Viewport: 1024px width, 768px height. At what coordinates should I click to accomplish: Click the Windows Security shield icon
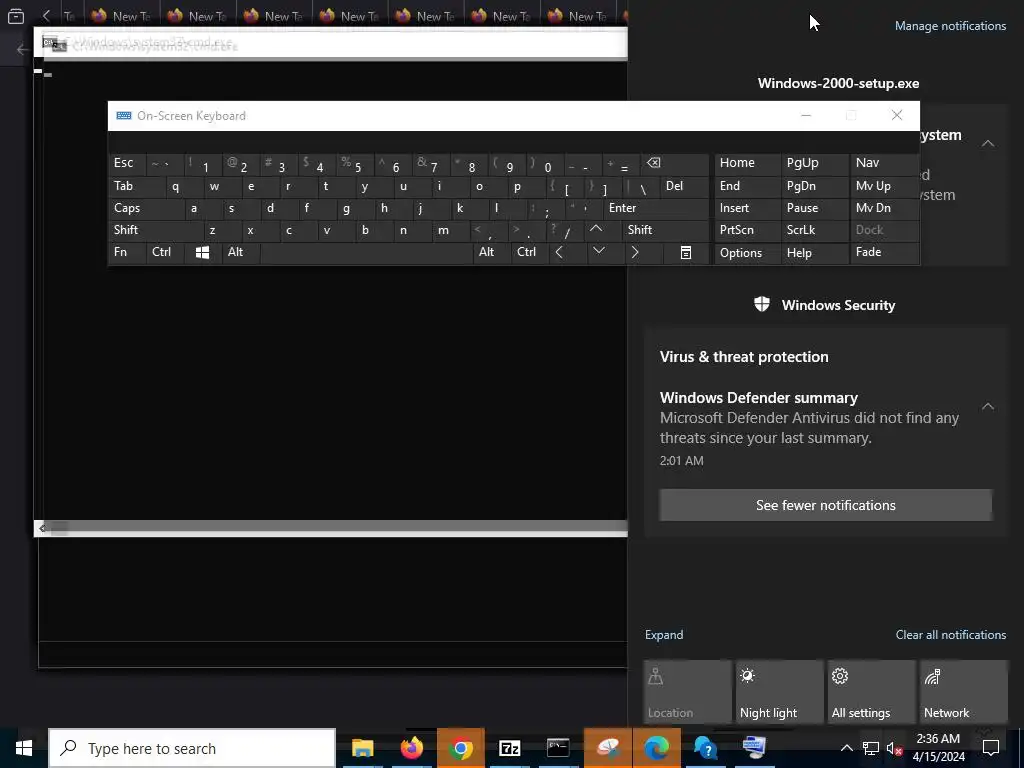click(x=761, y=304)
